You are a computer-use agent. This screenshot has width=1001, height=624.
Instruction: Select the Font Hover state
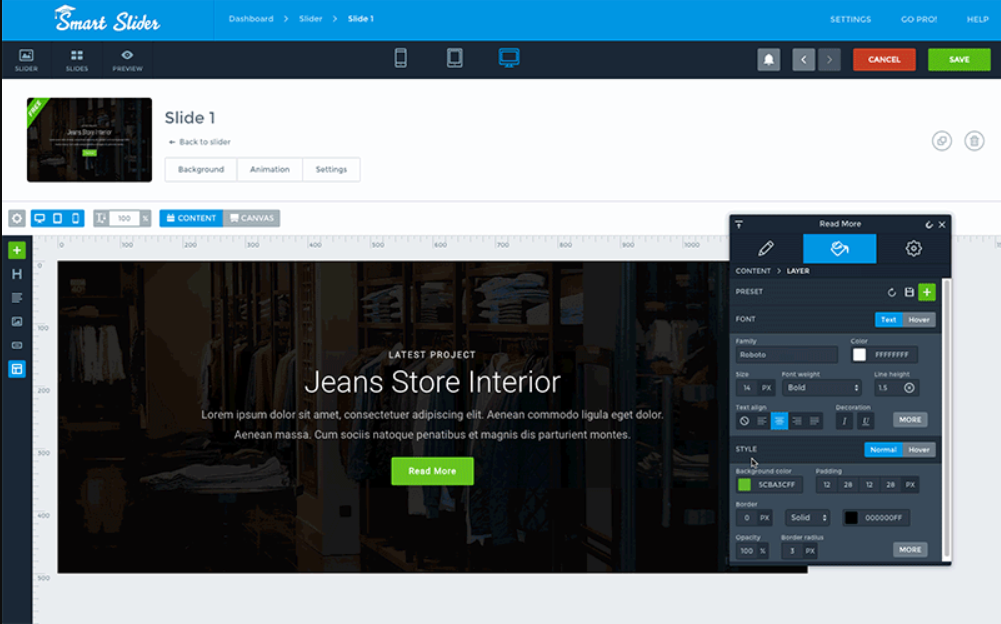click(919, 319)
